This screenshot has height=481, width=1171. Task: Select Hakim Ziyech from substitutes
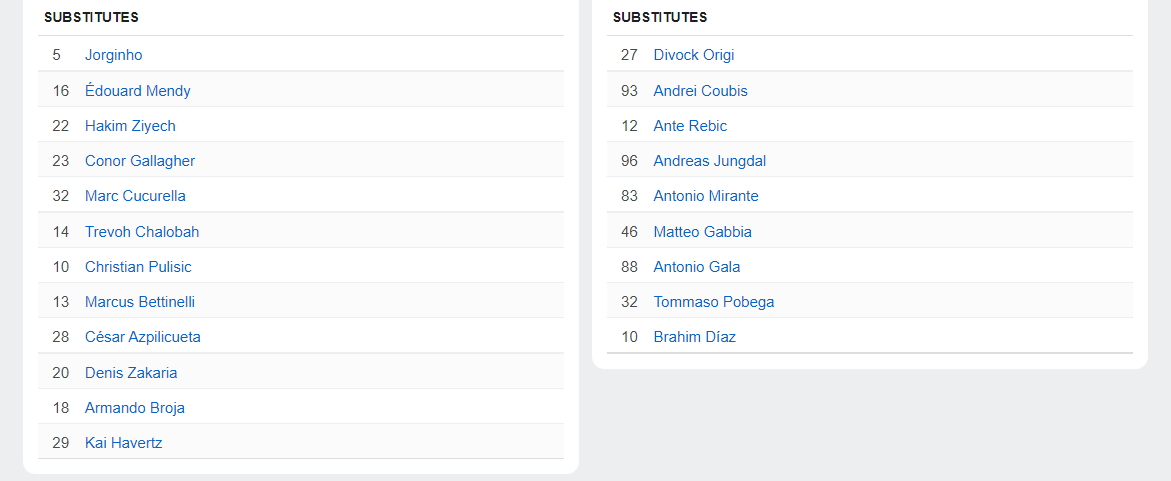130,126
